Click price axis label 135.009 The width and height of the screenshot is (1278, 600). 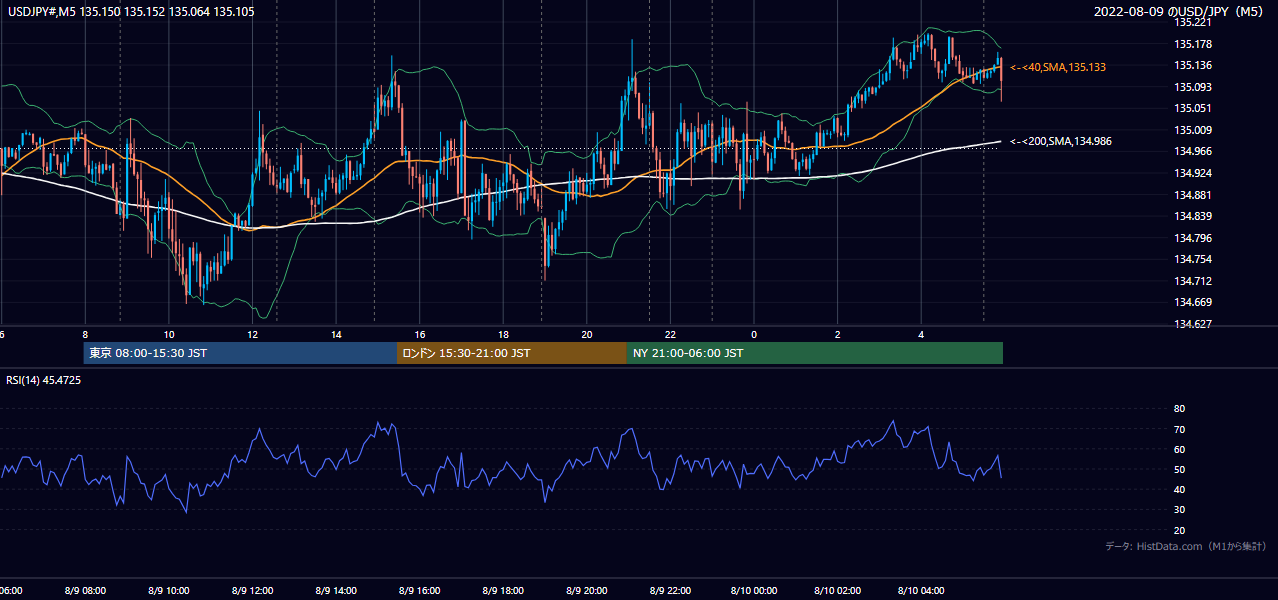(x=1192, y=130)
